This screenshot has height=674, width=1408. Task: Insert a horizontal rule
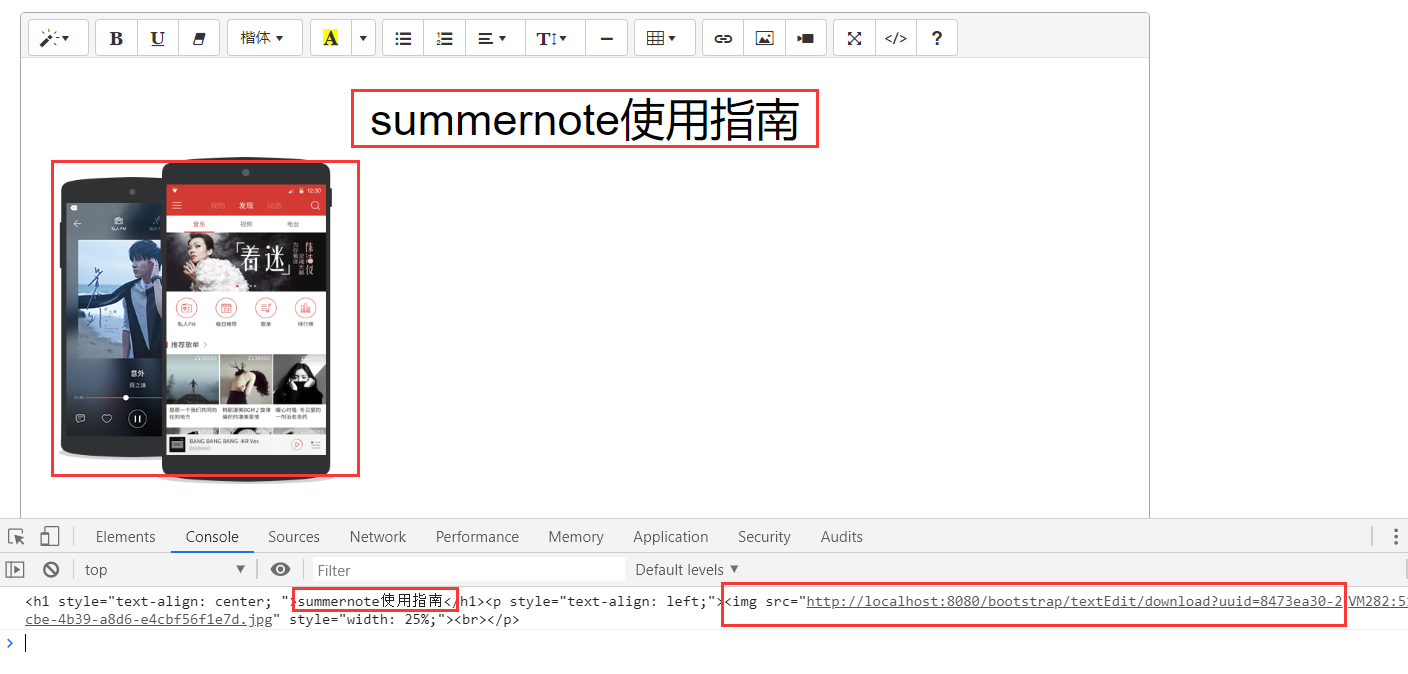click(607, 37)
